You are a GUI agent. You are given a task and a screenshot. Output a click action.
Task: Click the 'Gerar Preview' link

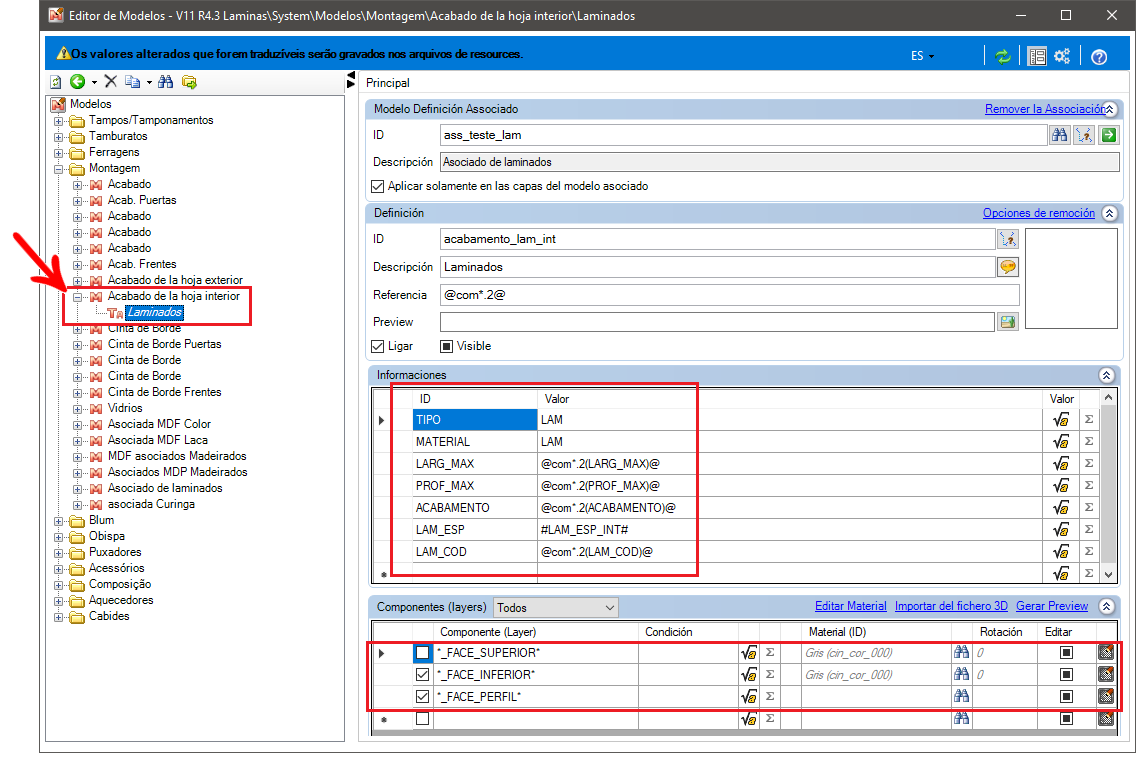(x=1052, y=606)
